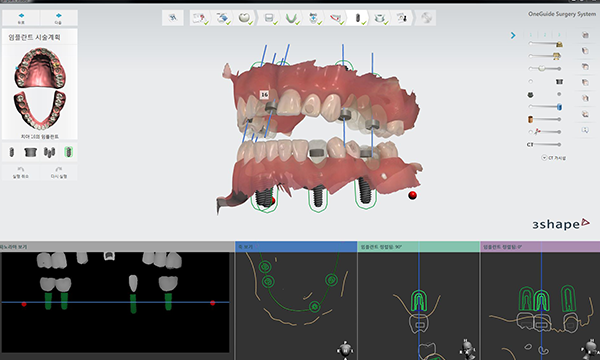Toggle the nerve visibility radio dot
The image size is (600, 360).
tap(530, 132)
